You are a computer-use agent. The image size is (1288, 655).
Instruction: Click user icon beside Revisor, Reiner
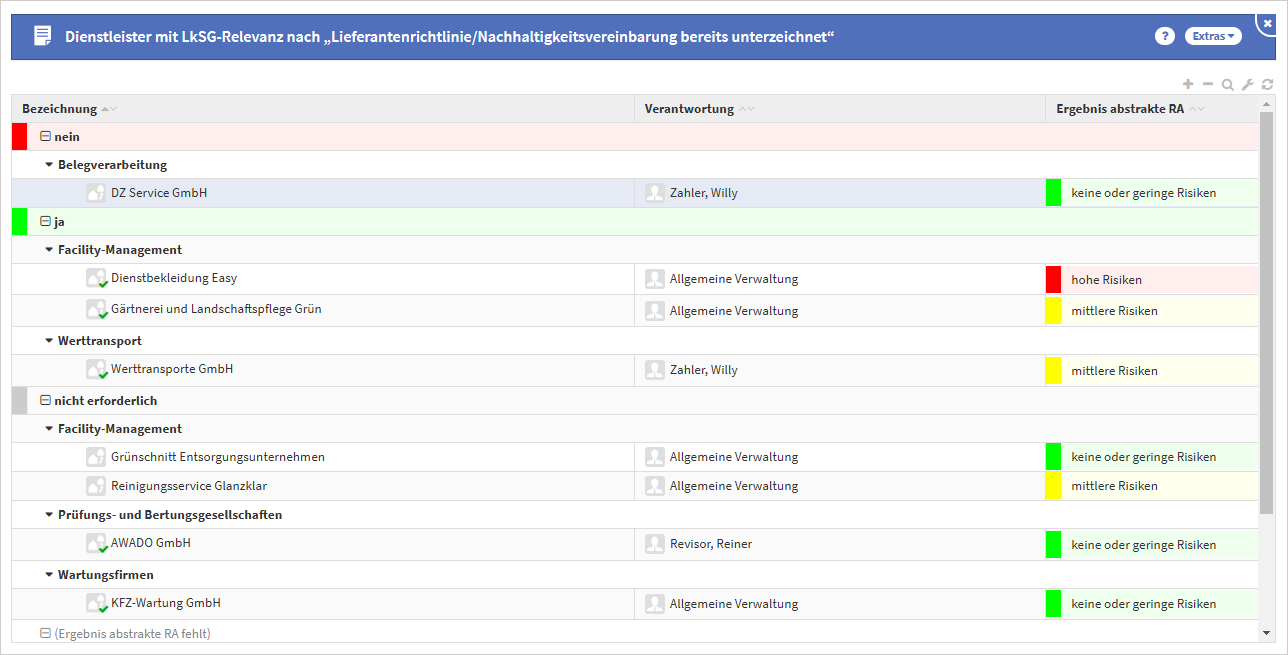[x=655, y=544]
